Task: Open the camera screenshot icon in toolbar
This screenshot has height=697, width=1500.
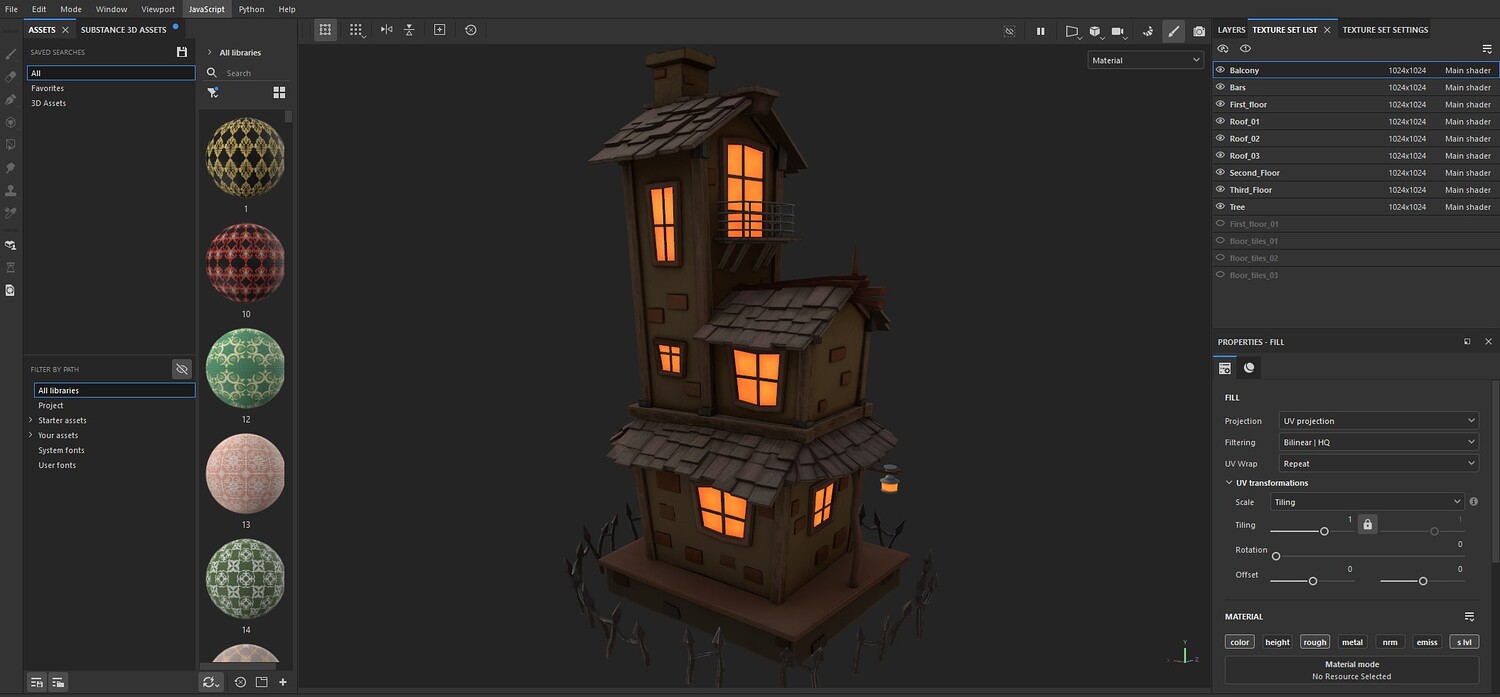Action: 1199,31
